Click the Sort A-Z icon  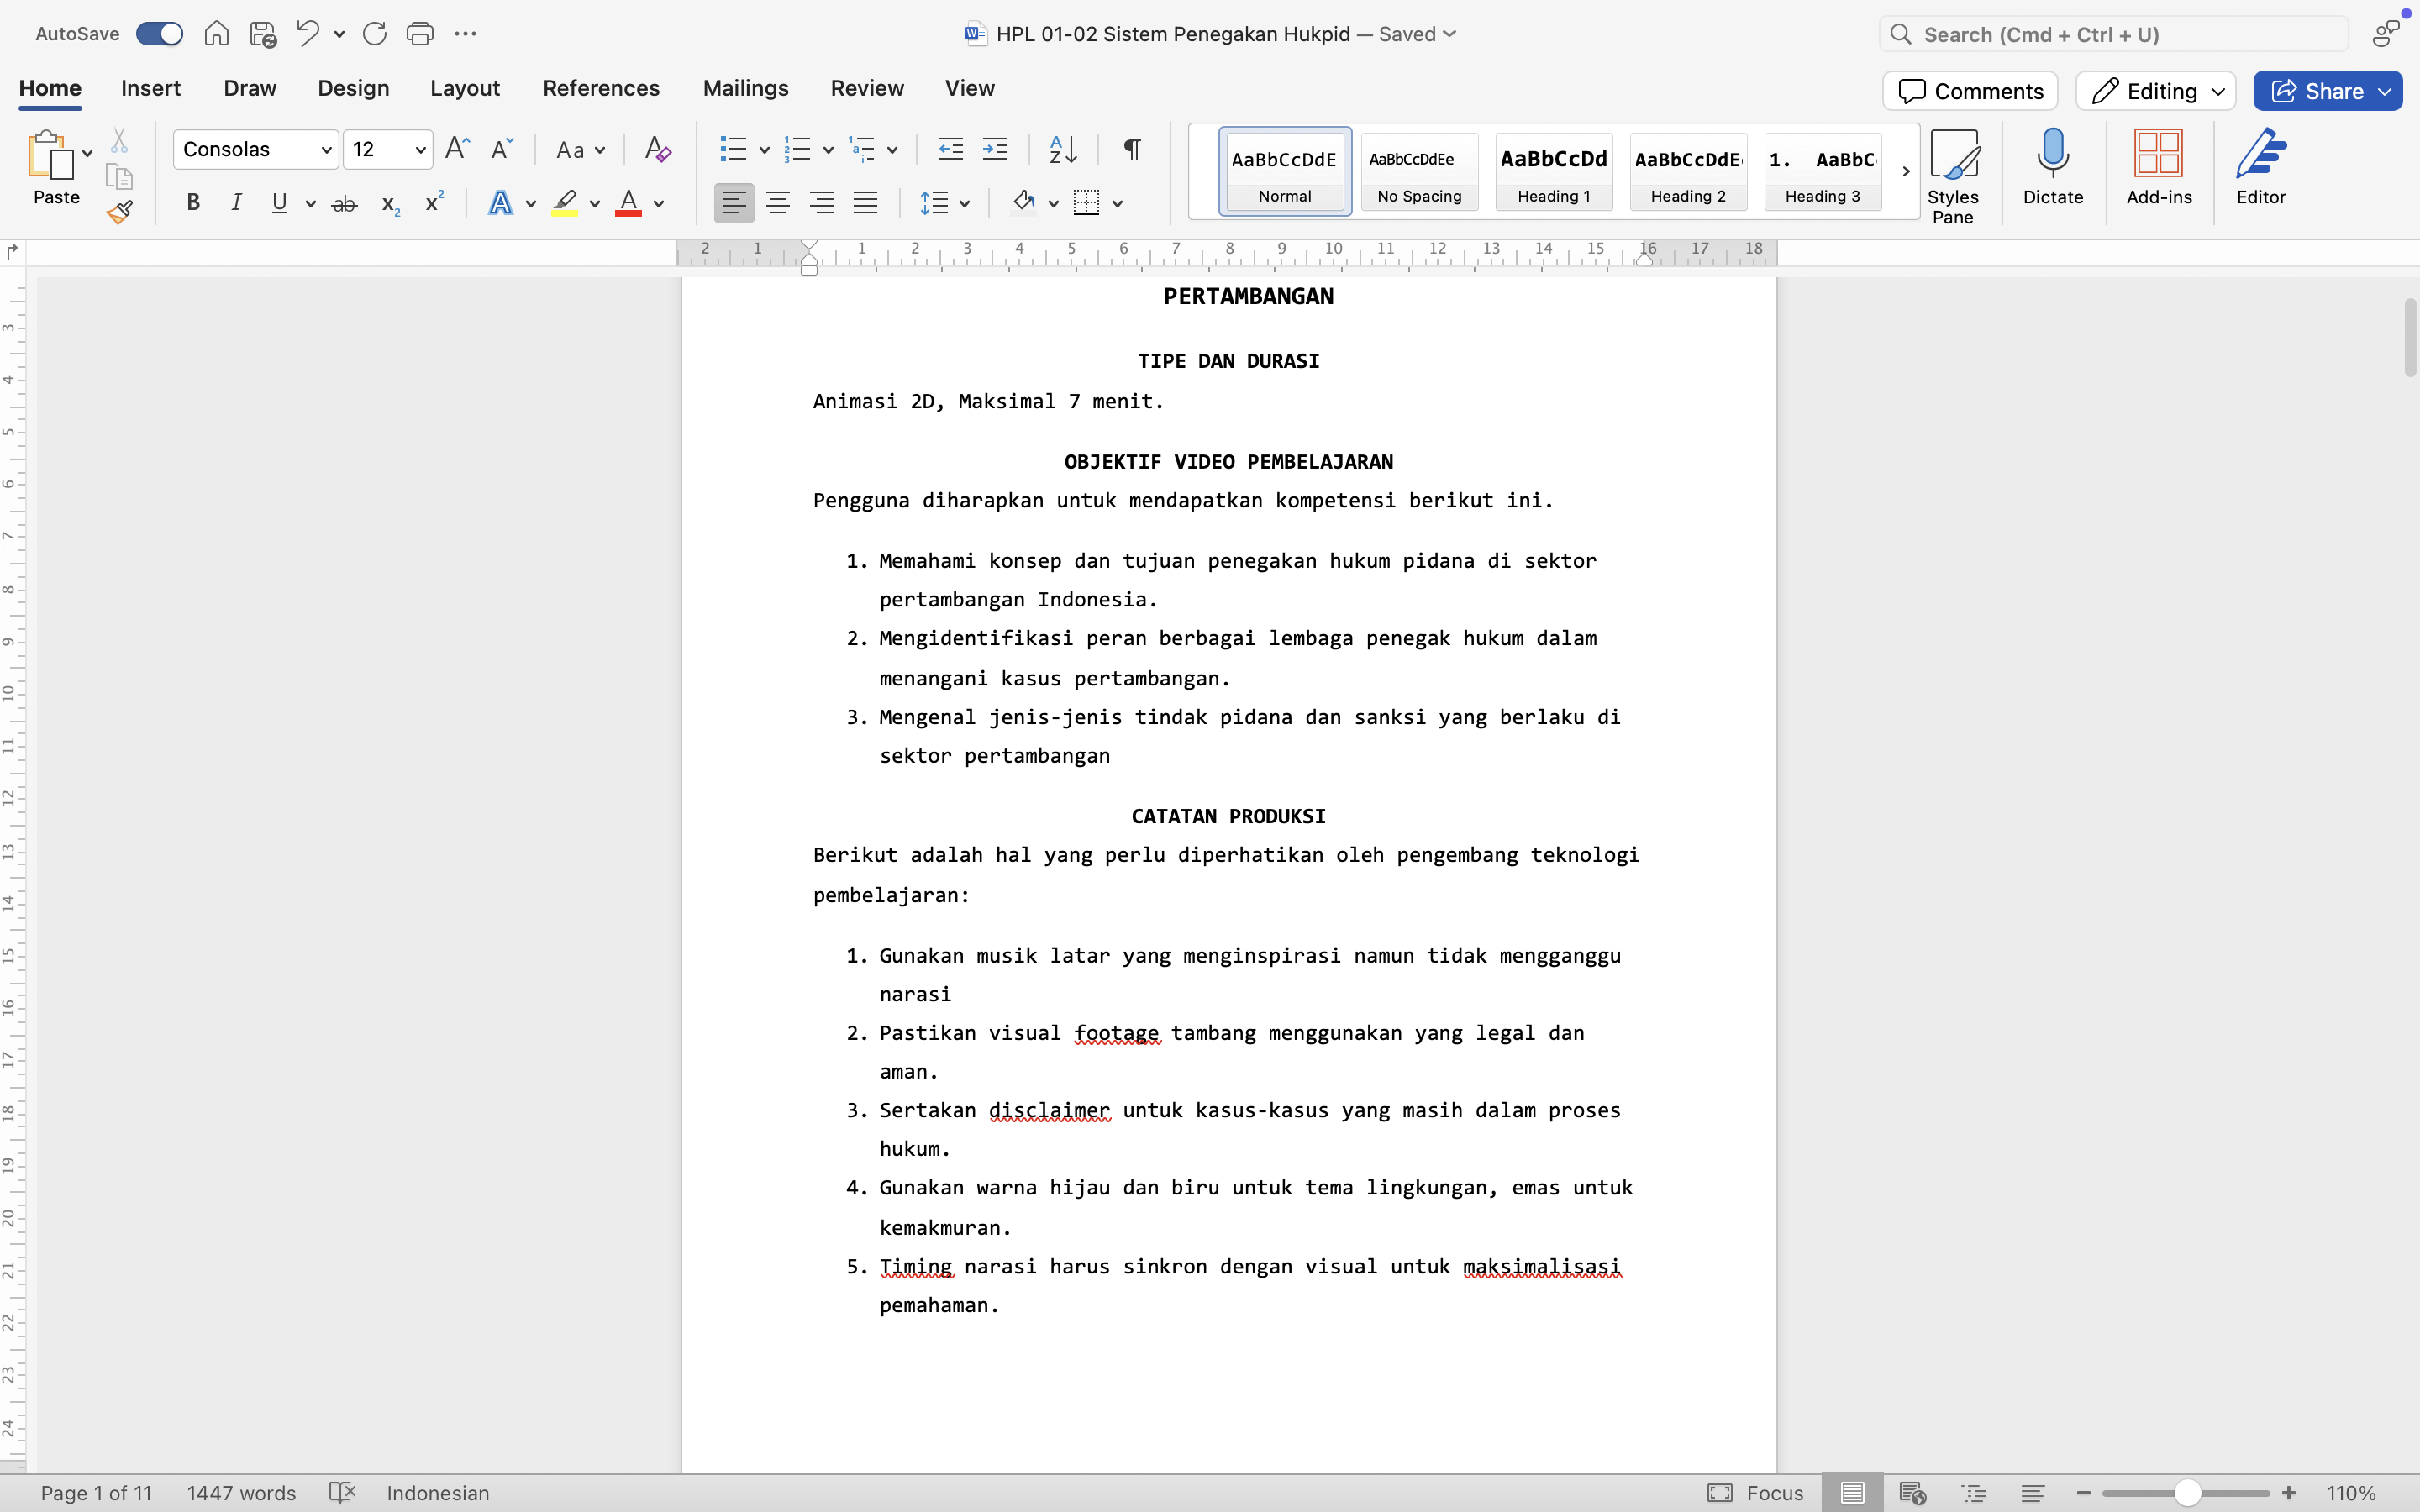pos(1062,150)
